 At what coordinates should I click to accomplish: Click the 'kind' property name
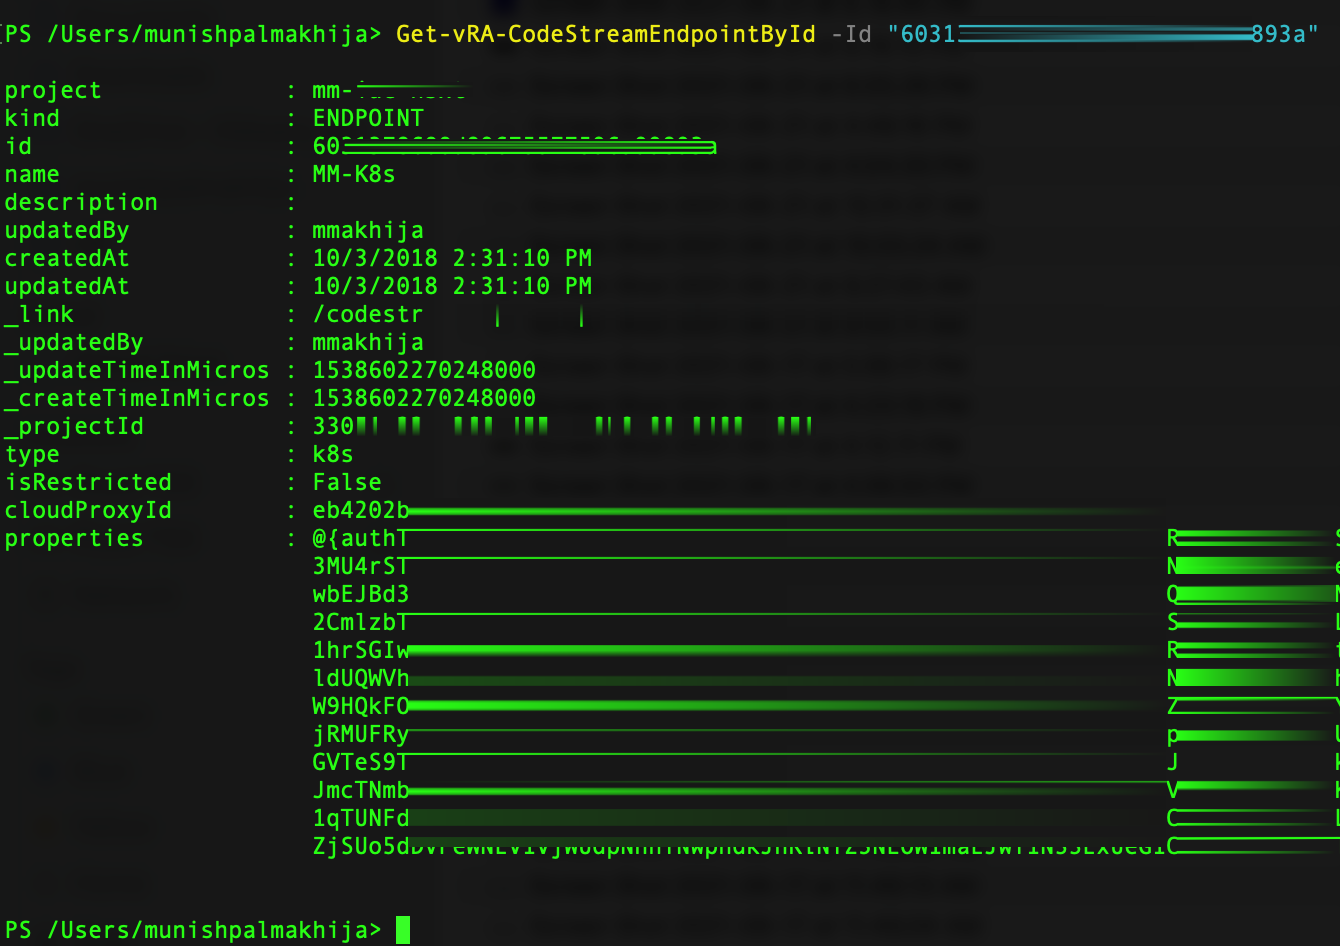[x=32, y=118]
